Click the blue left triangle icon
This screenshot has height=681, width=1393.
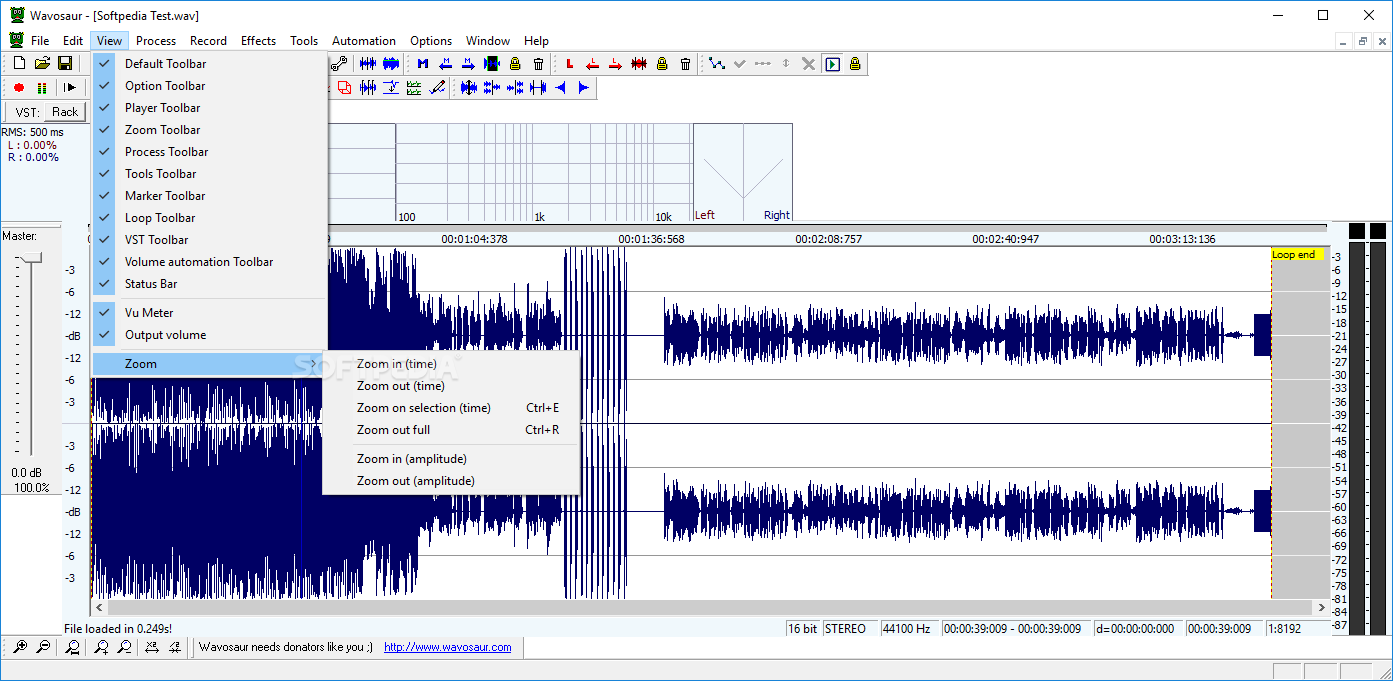pyautogui.click(x=560, y=88)
